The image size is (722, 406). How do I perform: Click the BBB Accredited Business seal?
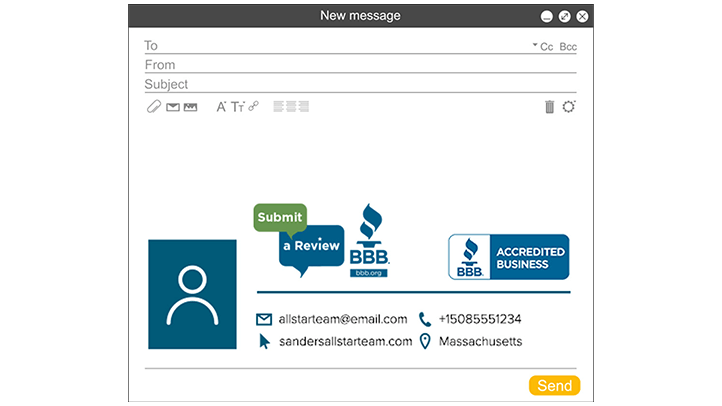click(x=509, y=257)
